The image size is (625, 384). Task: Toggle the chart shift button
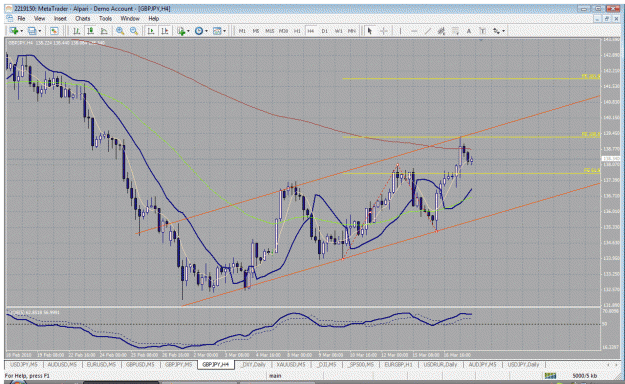click(x=164, y=31)
